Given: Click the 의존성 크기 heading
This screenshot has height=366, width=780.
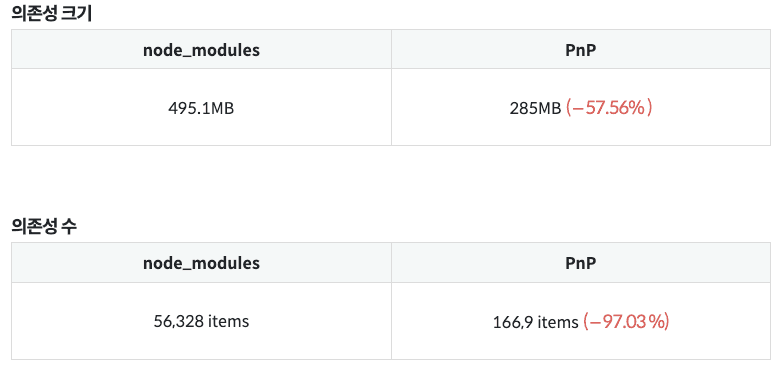Looking at the screenshot, I should coord(51,14).
